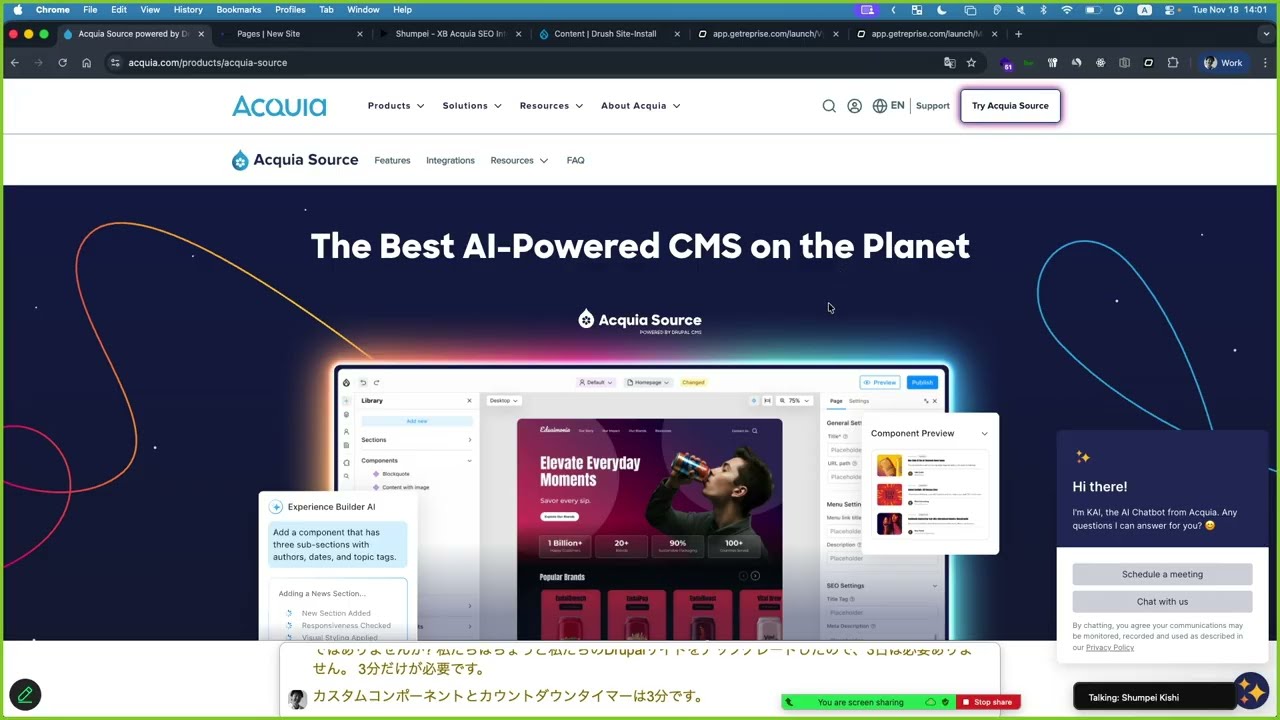Click the Try Acquia Source button
Image resolution: width=1280 pixels, height=720 pixels.
click(x=1010, y=106)
